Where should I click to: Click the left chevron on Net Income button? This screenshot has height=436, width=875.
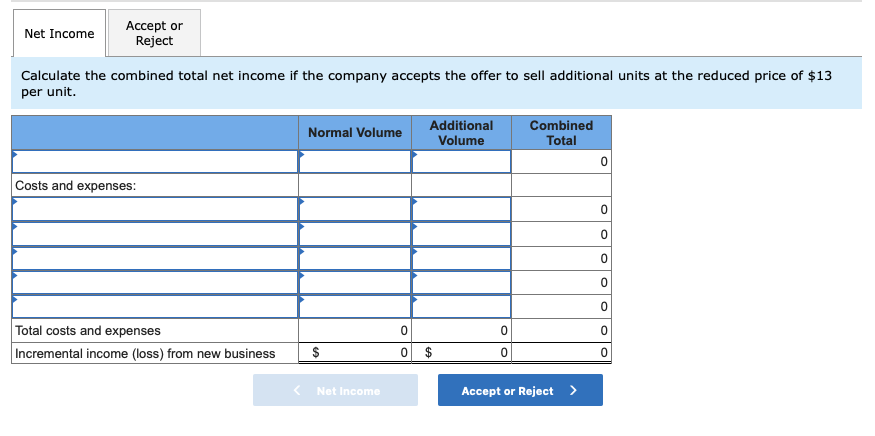pos(297,390)
